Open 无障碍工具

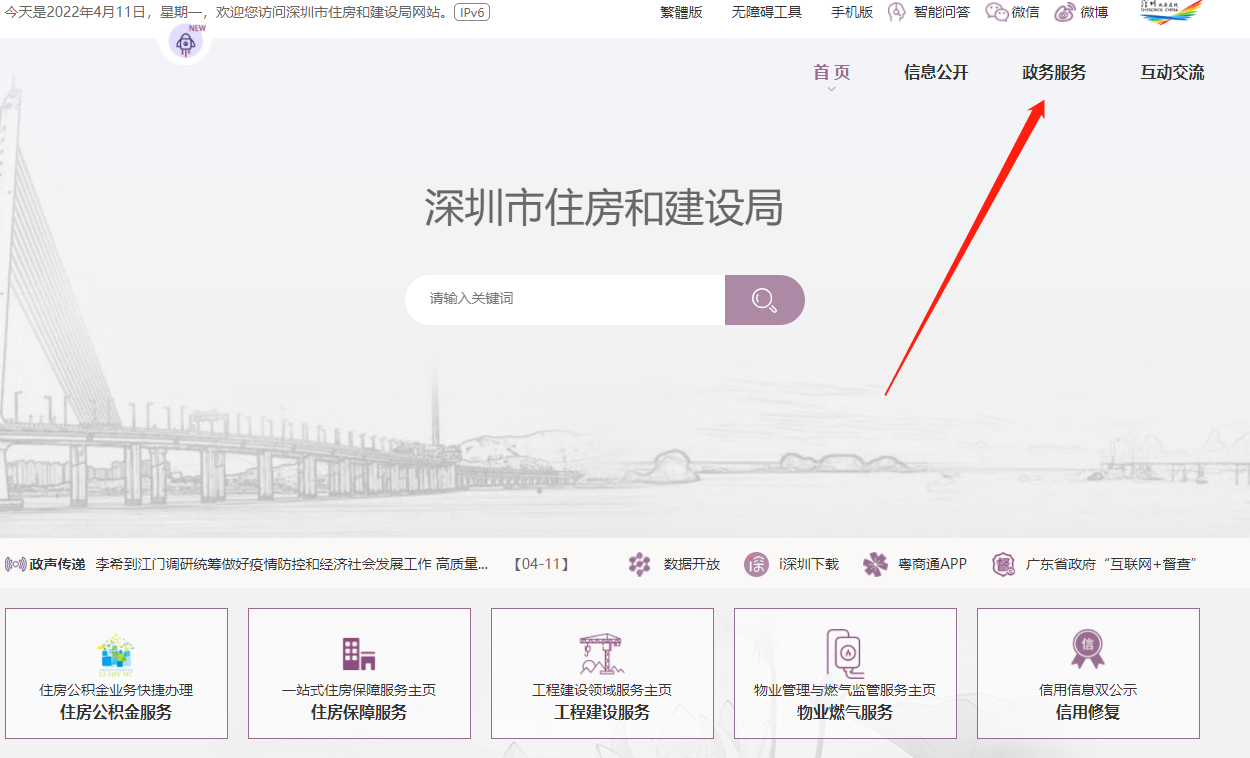[767, 12]
